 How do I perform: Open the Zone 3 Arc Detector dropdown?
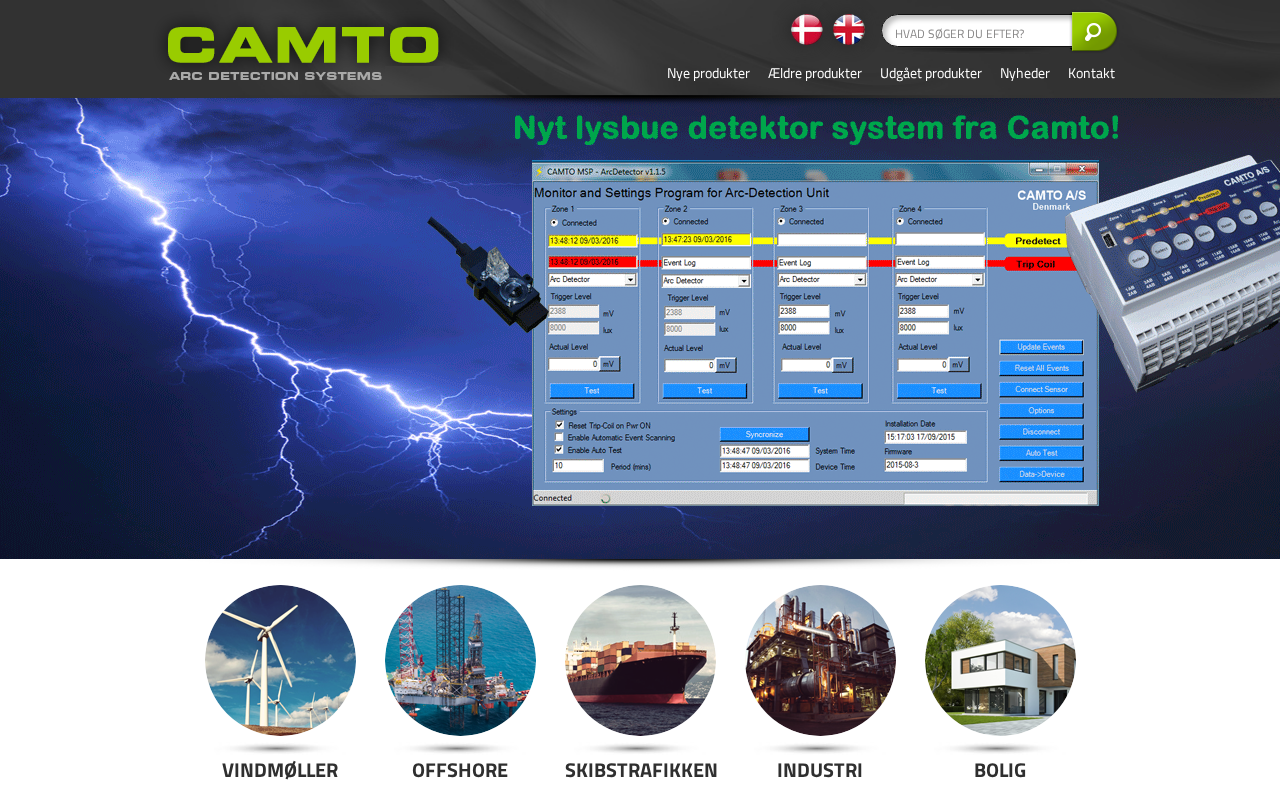point(822,280)
